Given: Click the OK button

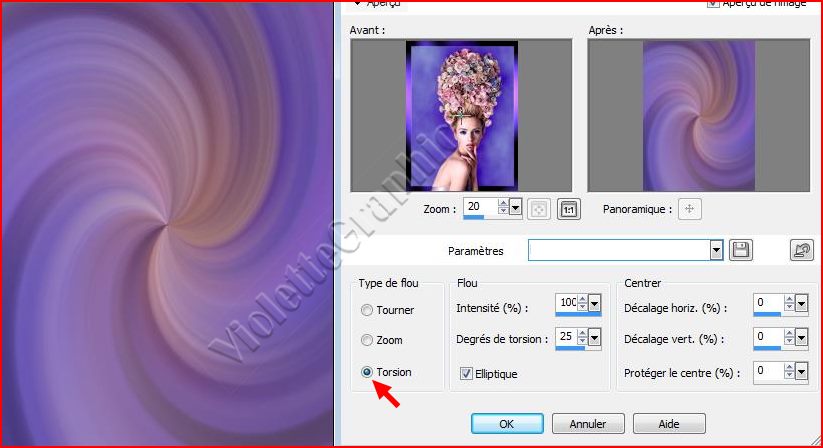Looking at the screenshot, I should coord(507,423).
